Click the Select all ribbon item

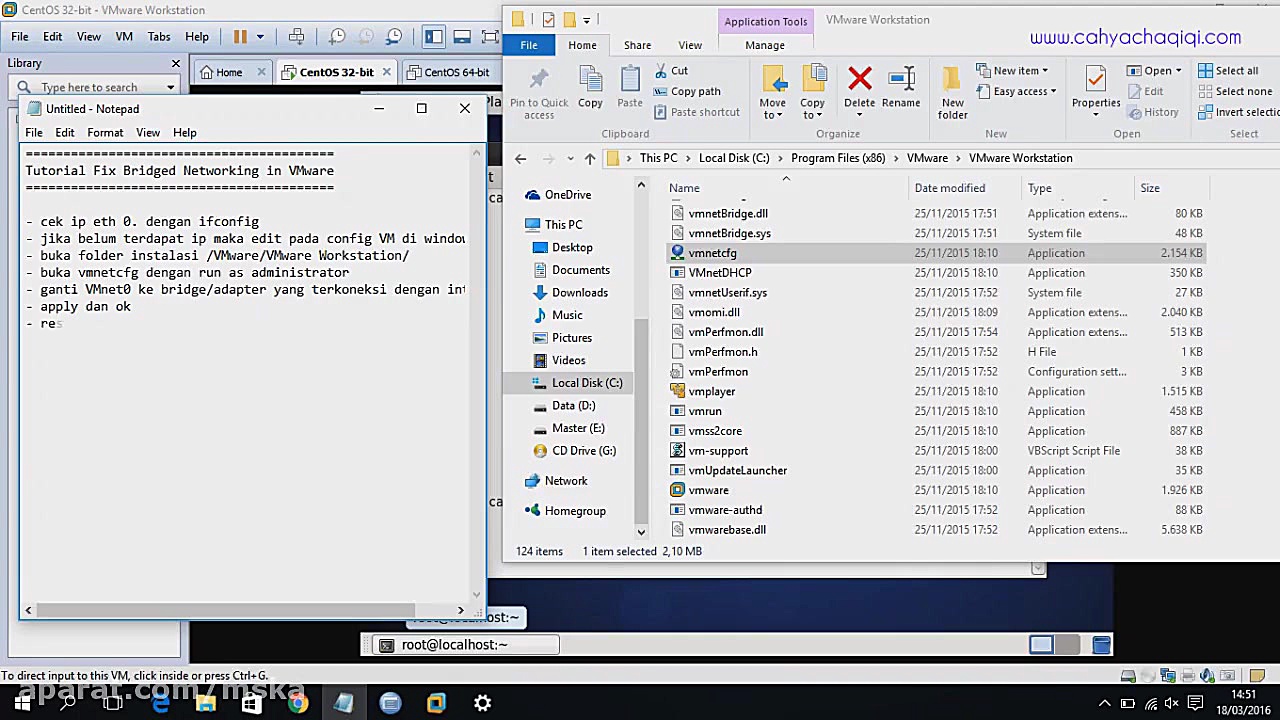1228,71
